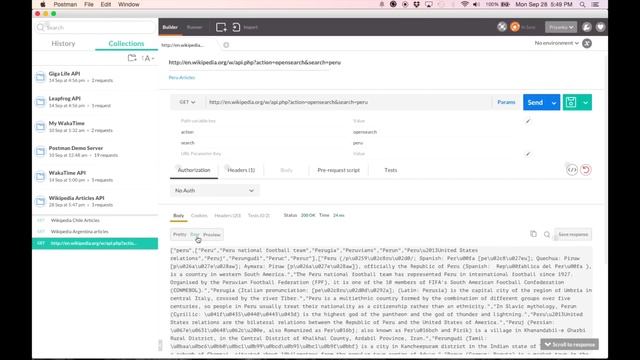640x360 pixels.
Task: Click the Save request disk icon
Action: pyautogui.click(x=571, y=102)
